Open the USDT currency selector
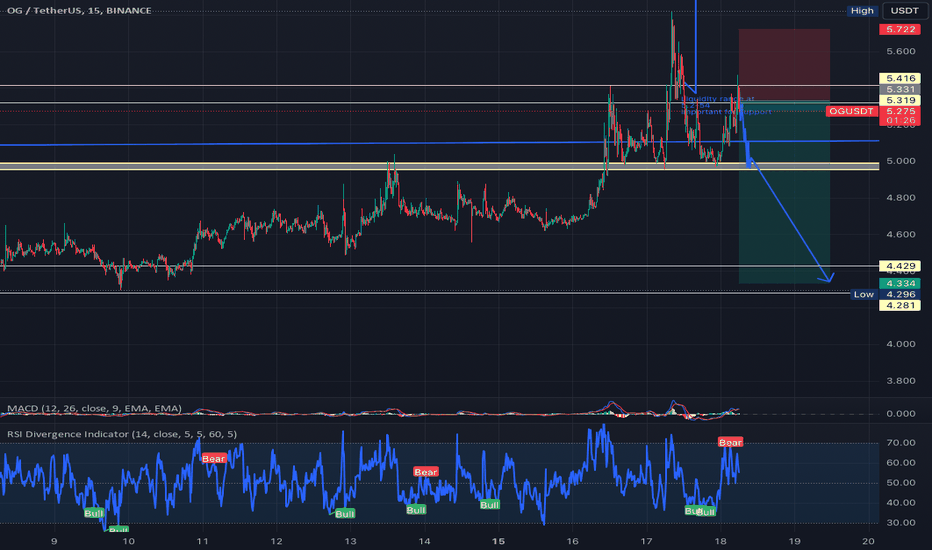This screenshot has height=550, width=932. tap(905, 11)
